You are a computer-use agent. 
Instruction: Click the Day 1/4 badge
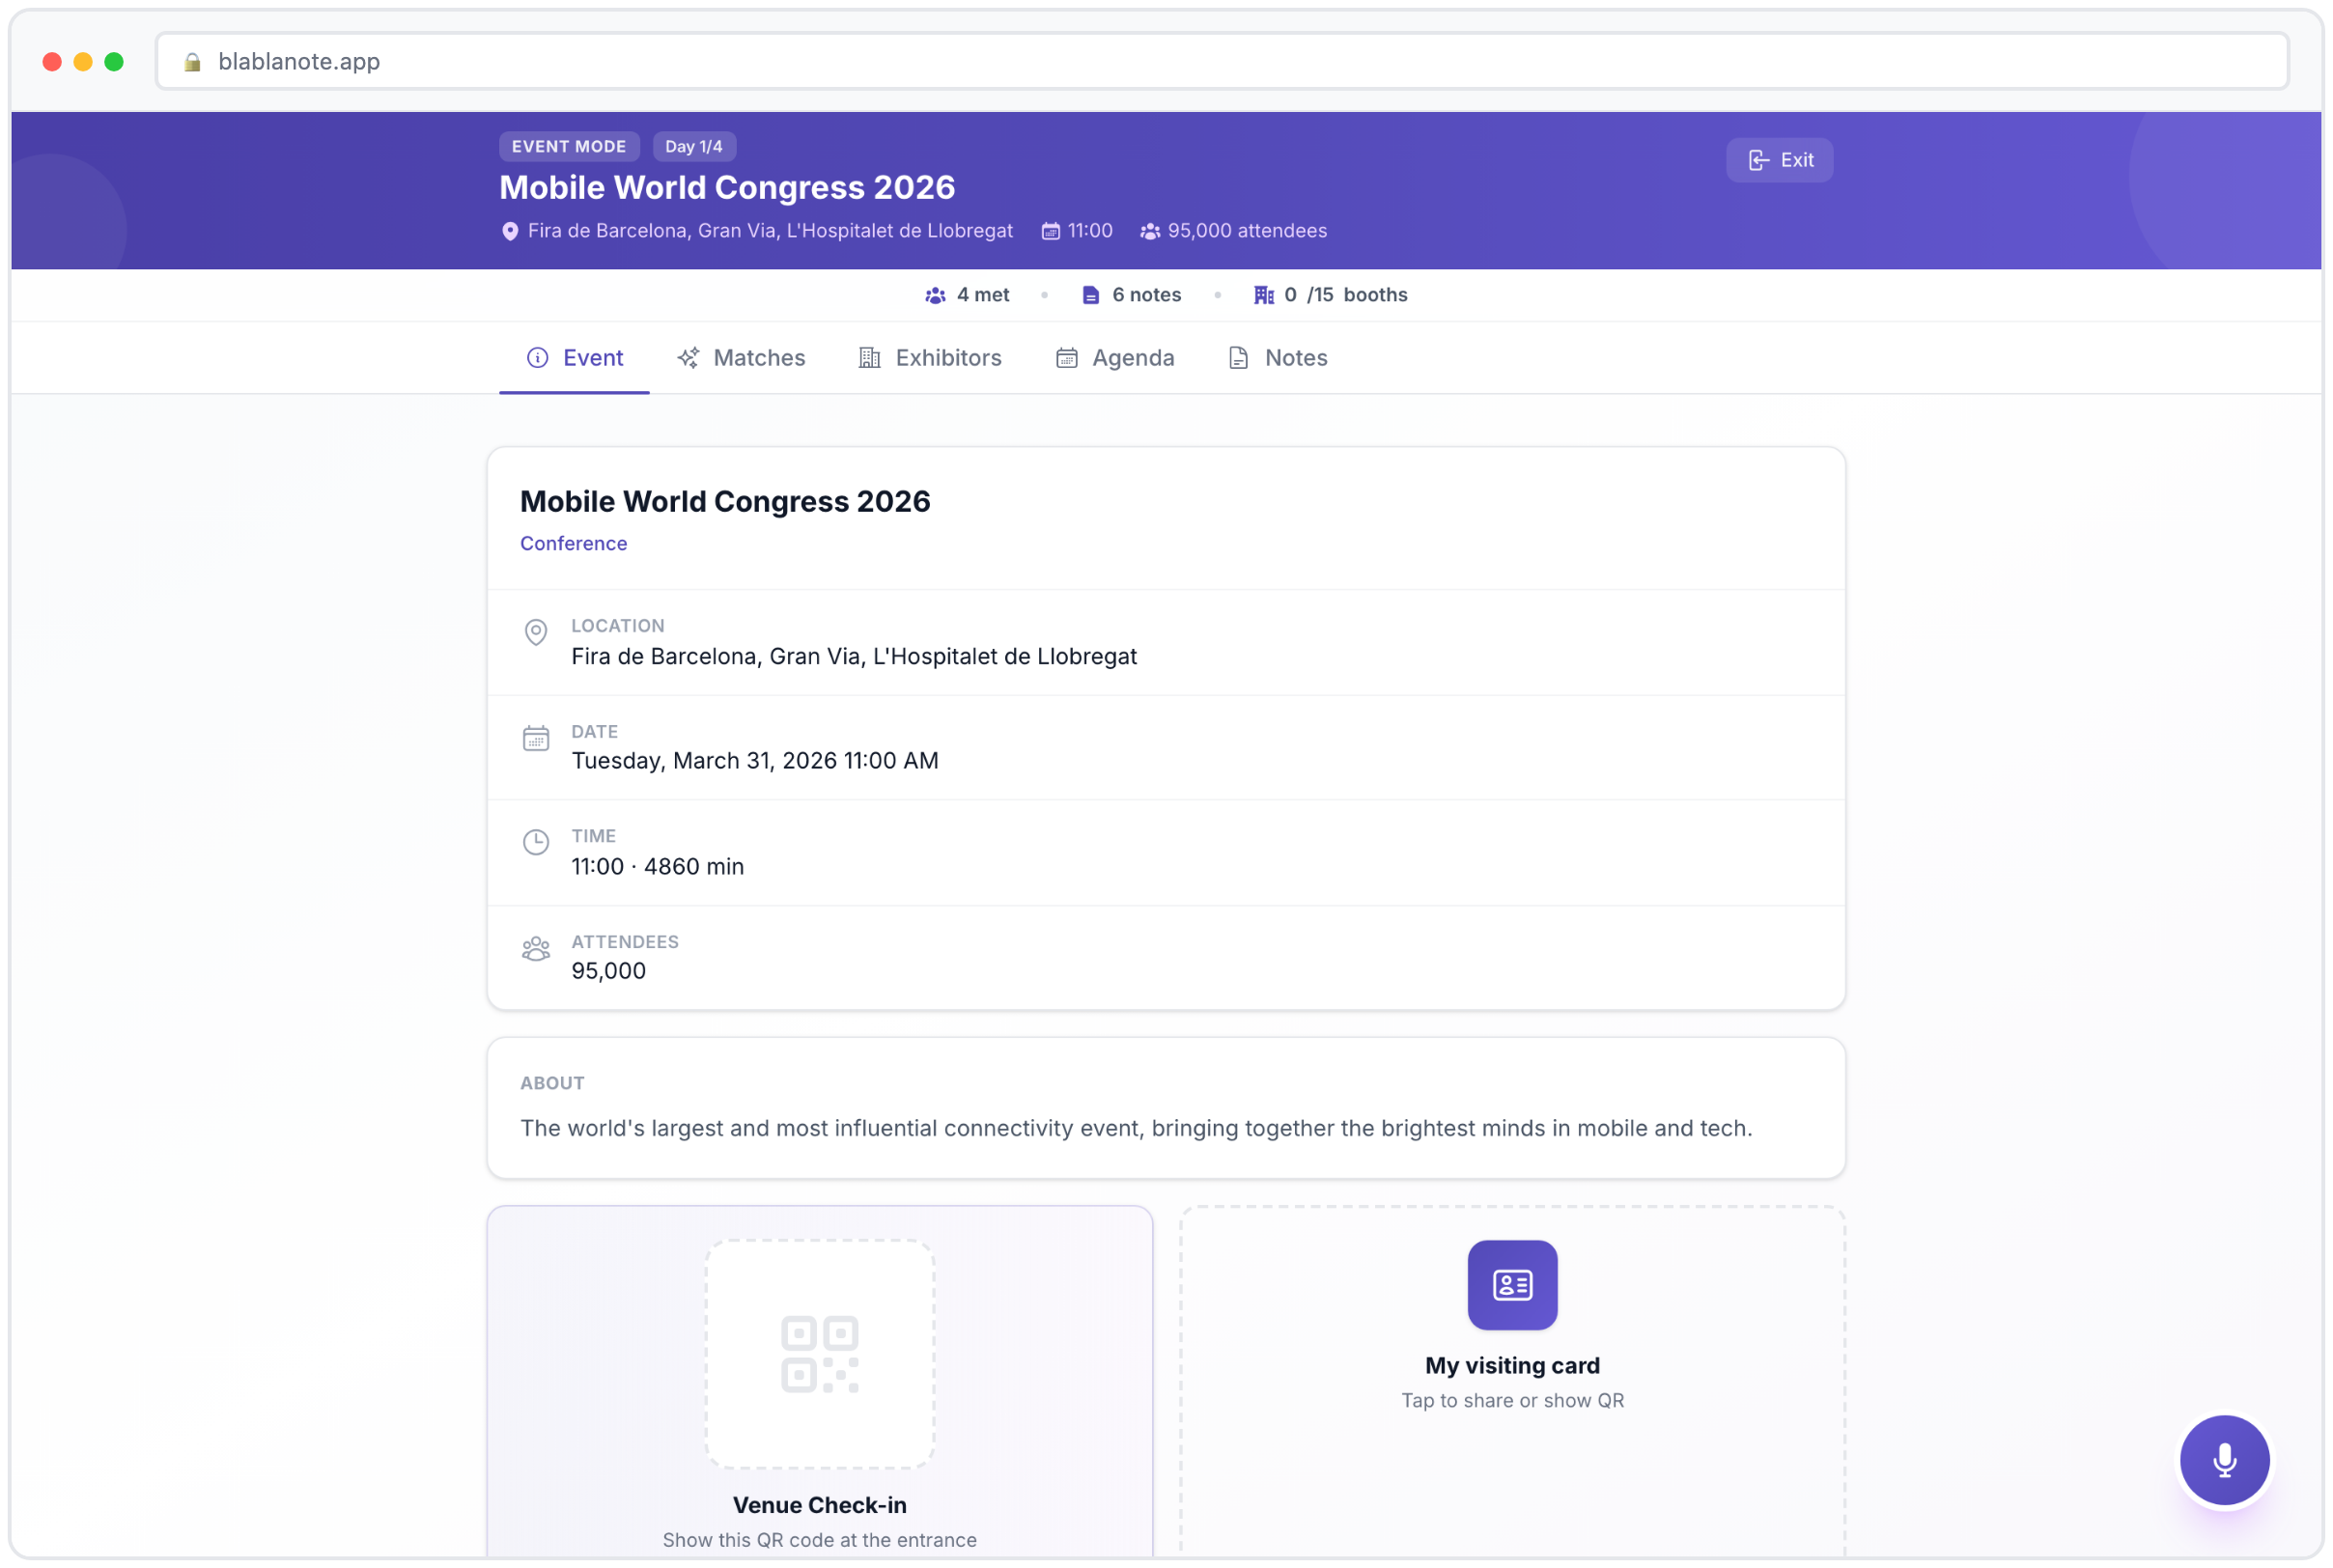point(693,146)
